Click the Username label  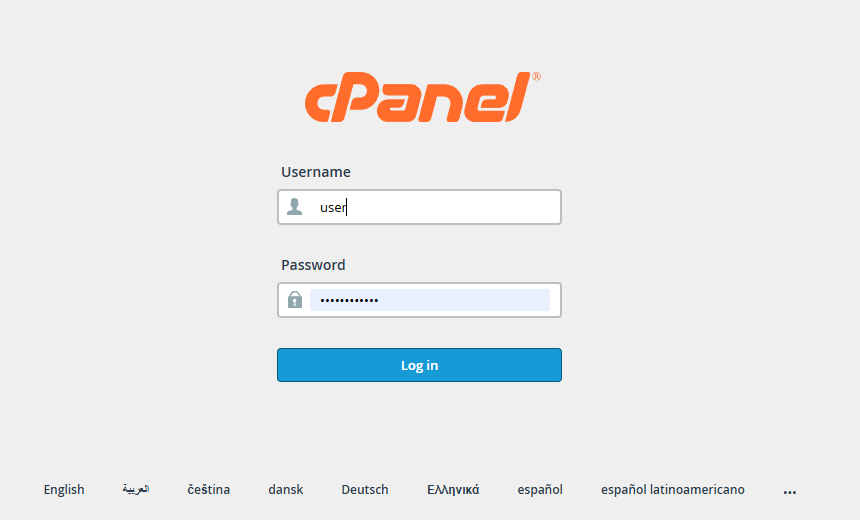(315, 172)
